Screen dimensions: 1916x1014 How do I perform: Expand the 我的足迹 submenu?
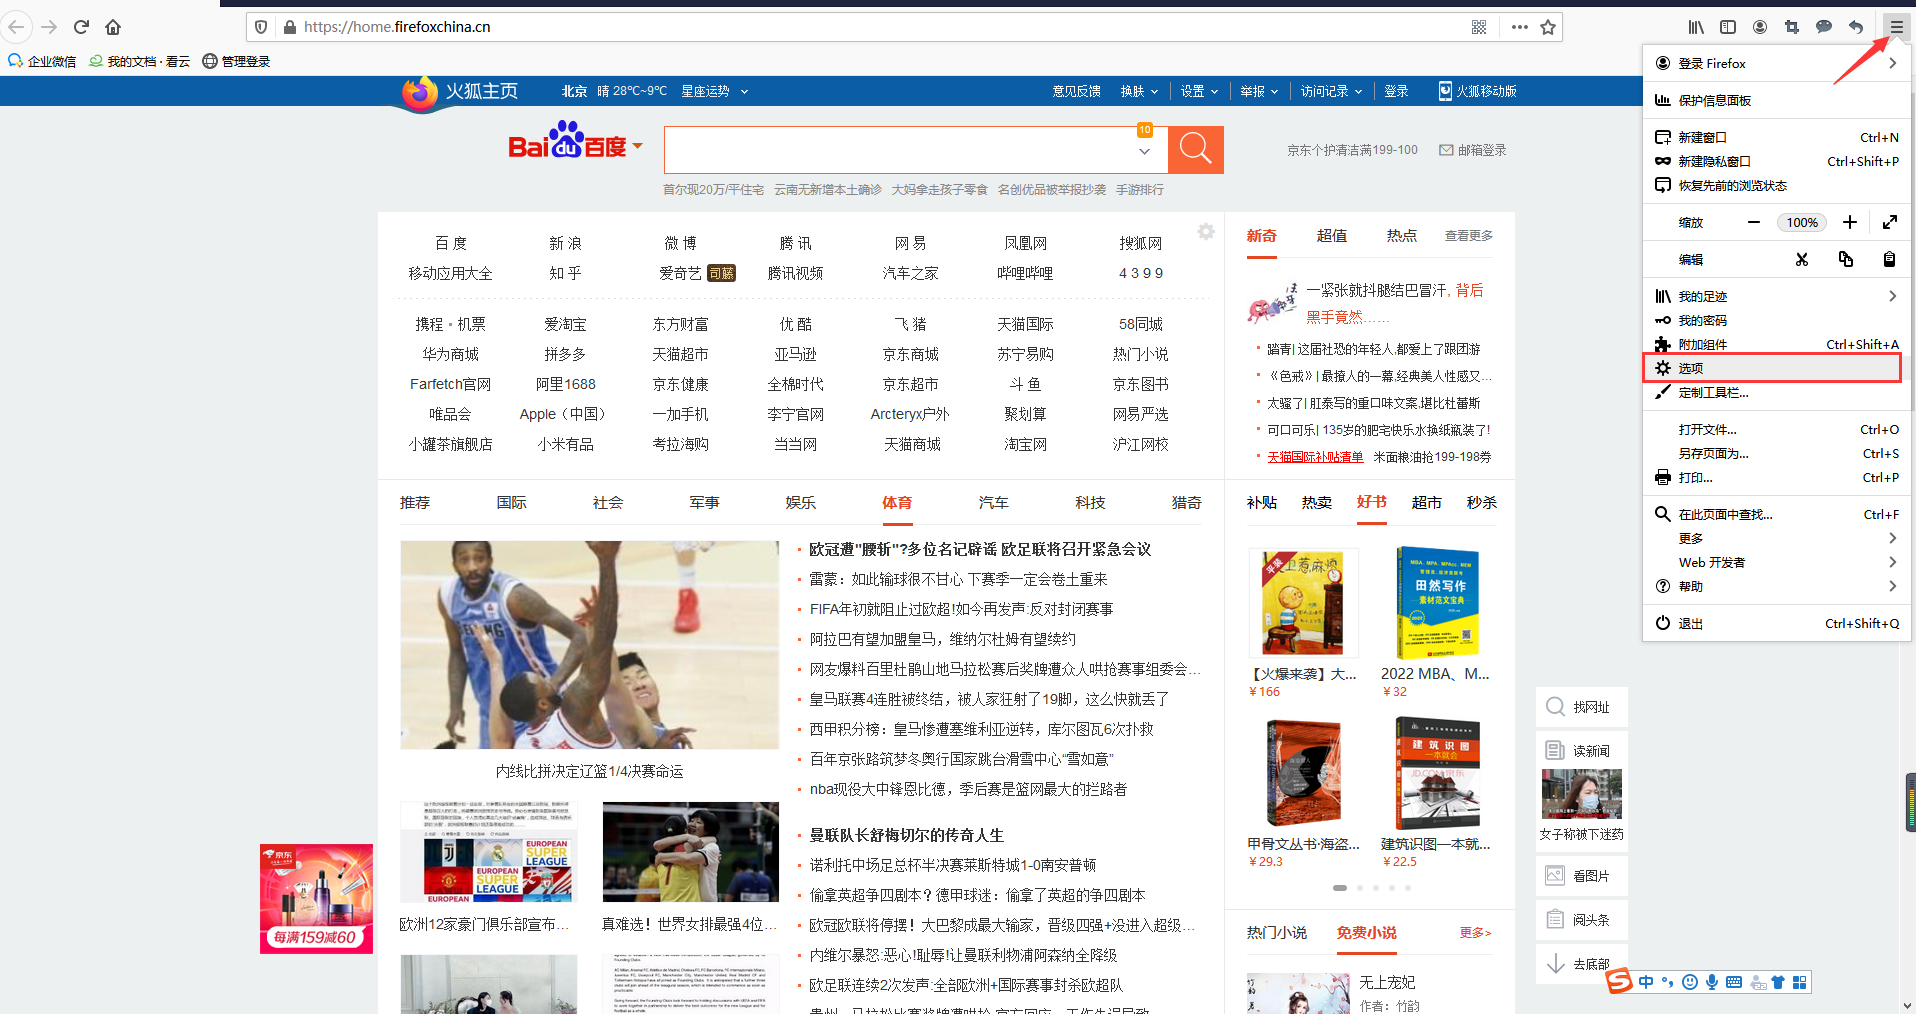1776,296
